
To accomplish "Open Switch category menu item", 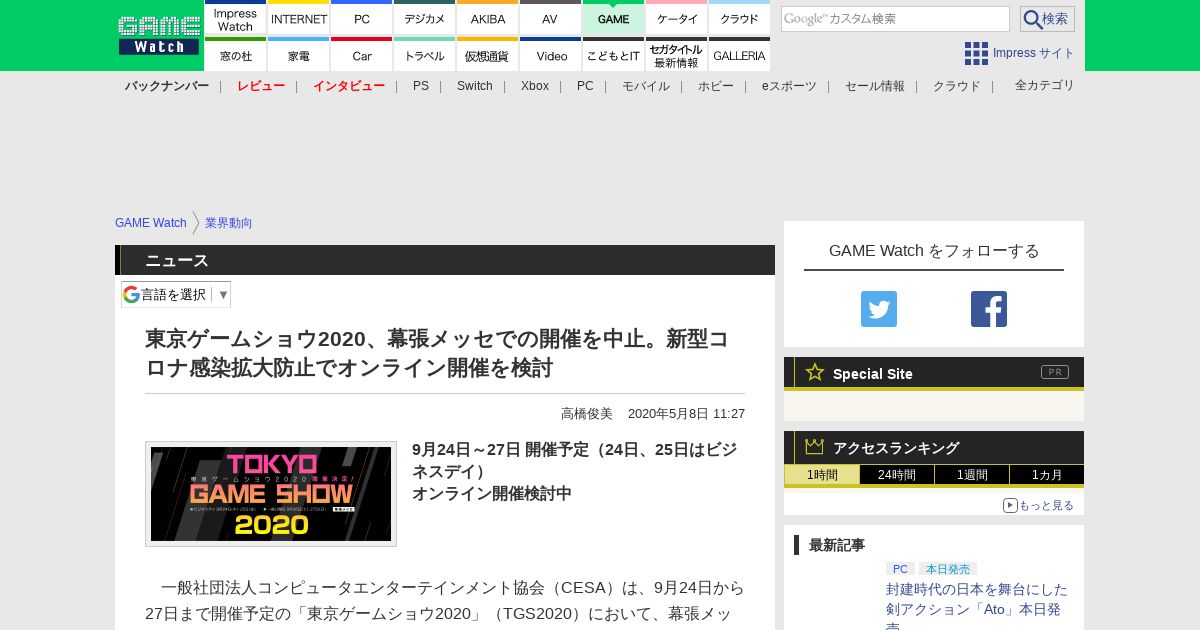I will tap(475, 86).
